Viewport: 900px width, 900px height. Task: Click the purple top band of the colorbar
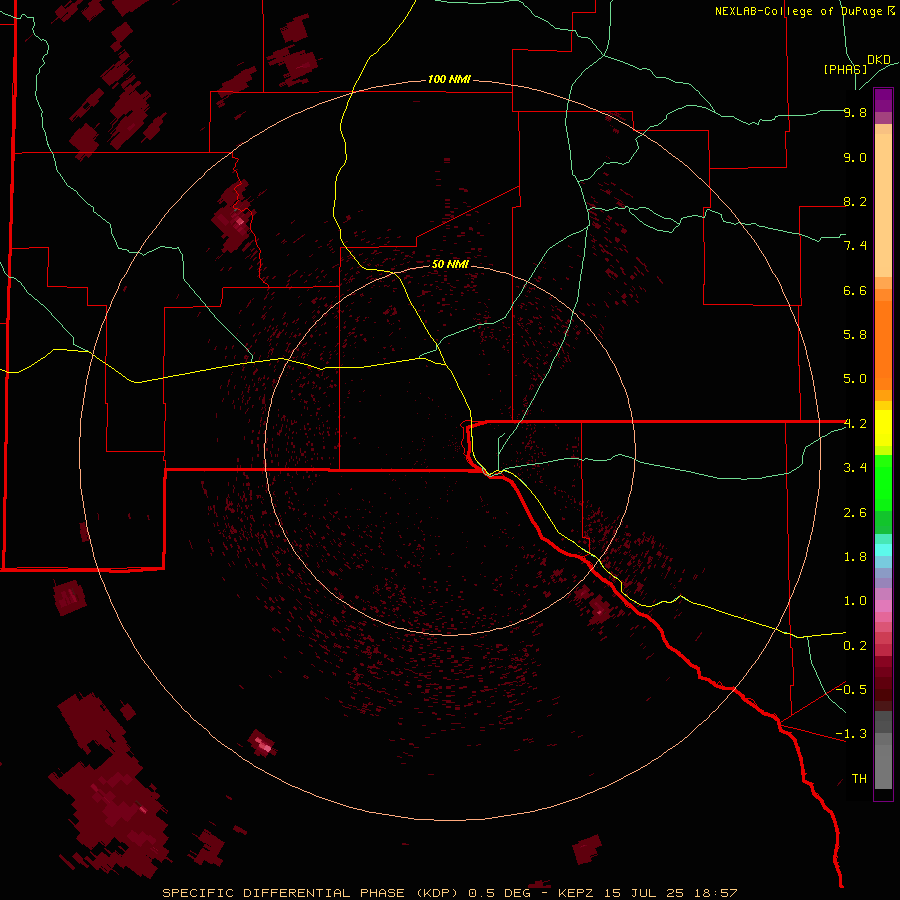point(883,100)
